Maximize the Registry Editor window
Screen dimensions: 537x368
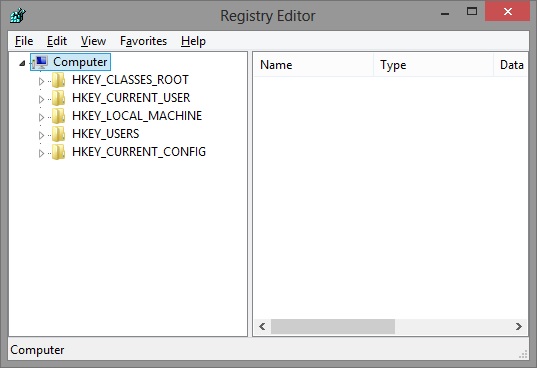472,12
